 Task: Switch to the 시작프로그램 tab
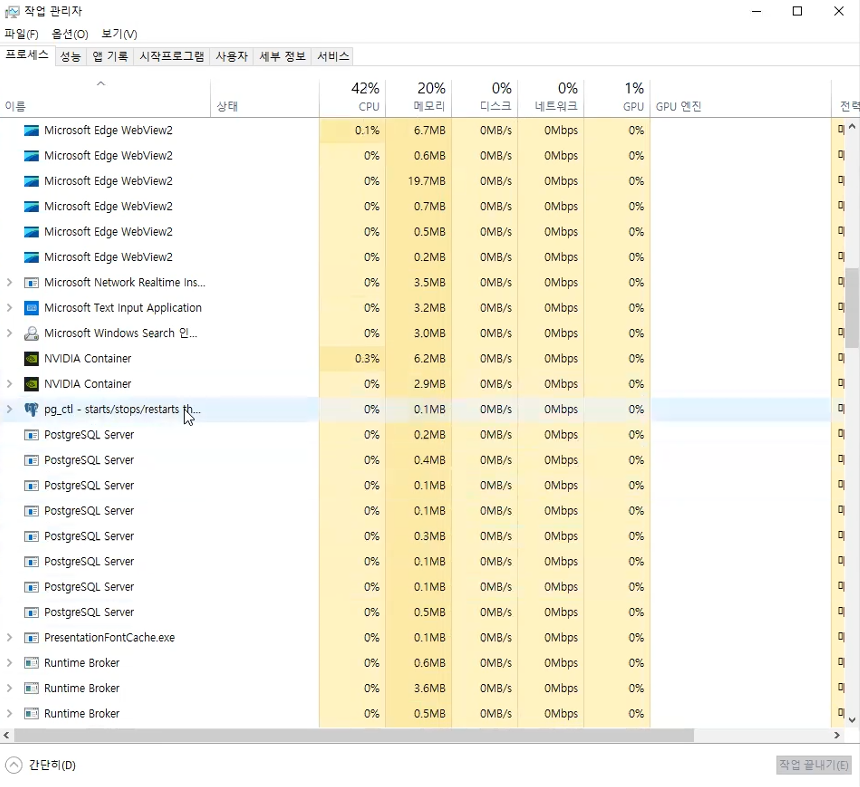click(171, 56)
